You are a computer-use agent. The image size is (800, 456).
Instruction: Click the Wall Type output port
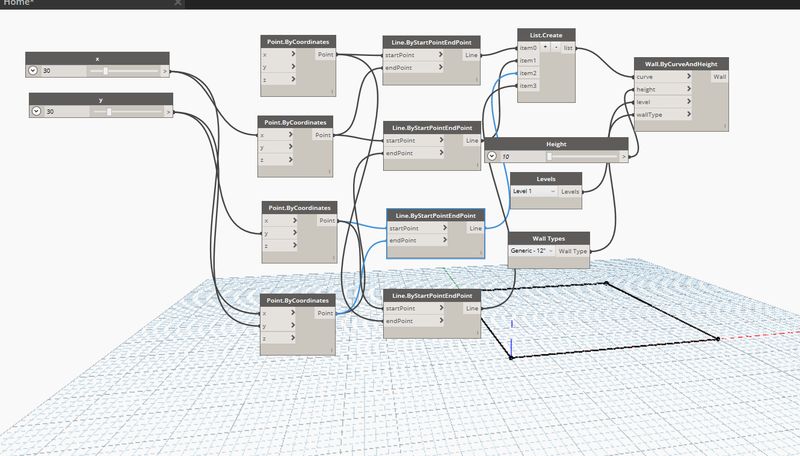coord(572,251)
